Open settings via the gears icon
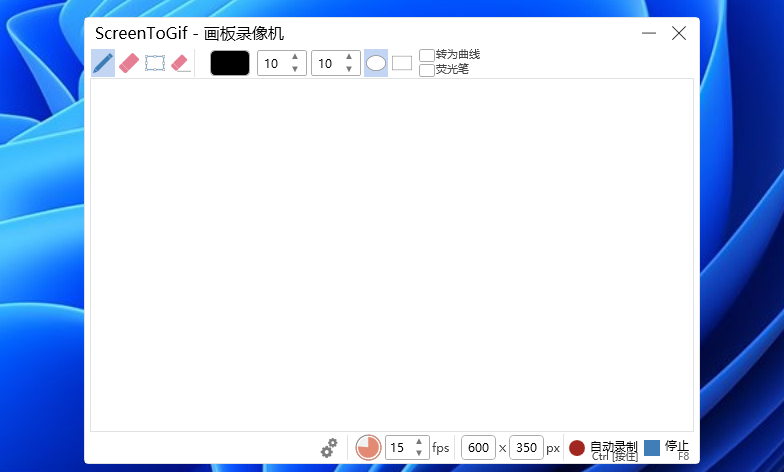 [329, 448]
